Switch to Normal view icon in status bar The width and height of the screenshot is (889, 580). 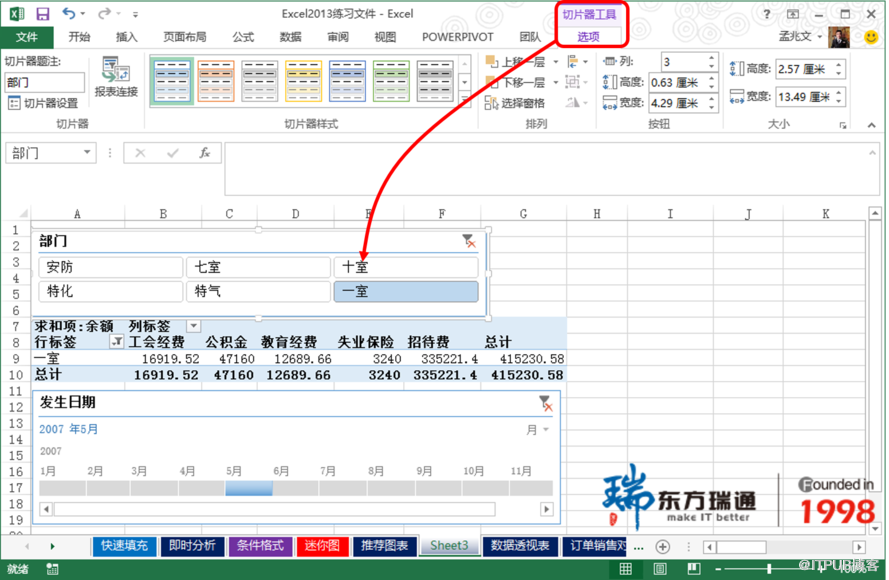coord(625,568)
